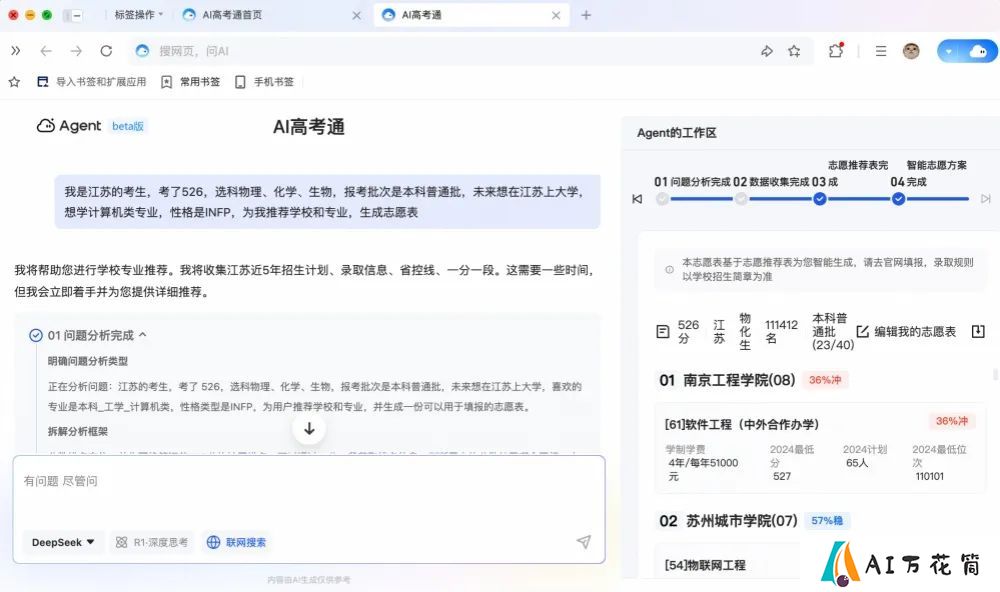Image resolution: width=1000 pixels, height=592 pixels.
Task: Select step 03 志愿推荐表完成 marker
Action: [x=820, y=199]
